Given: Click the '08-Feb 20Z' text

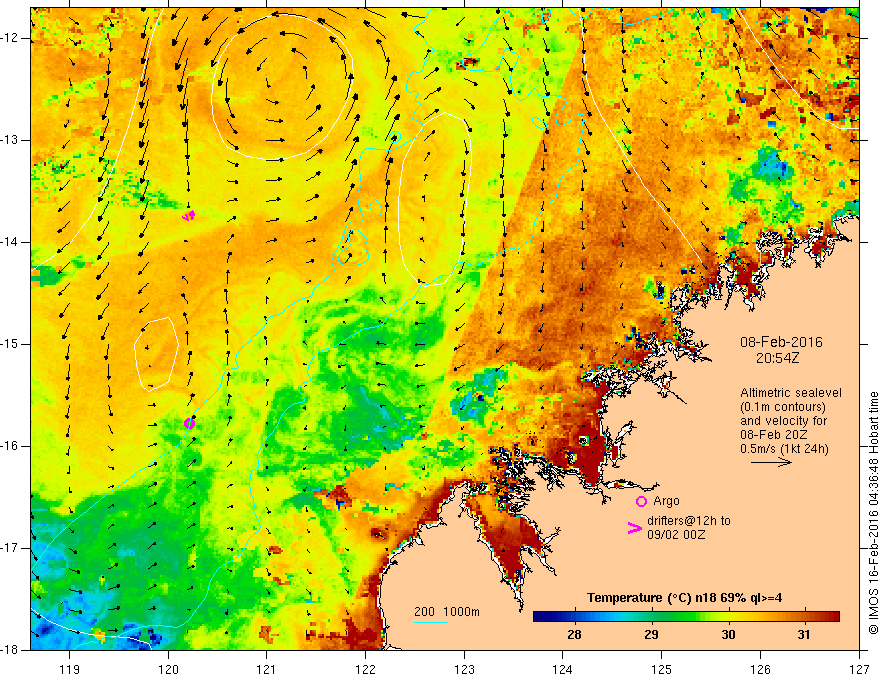Looking at the screenshot, I should (772, 435).
